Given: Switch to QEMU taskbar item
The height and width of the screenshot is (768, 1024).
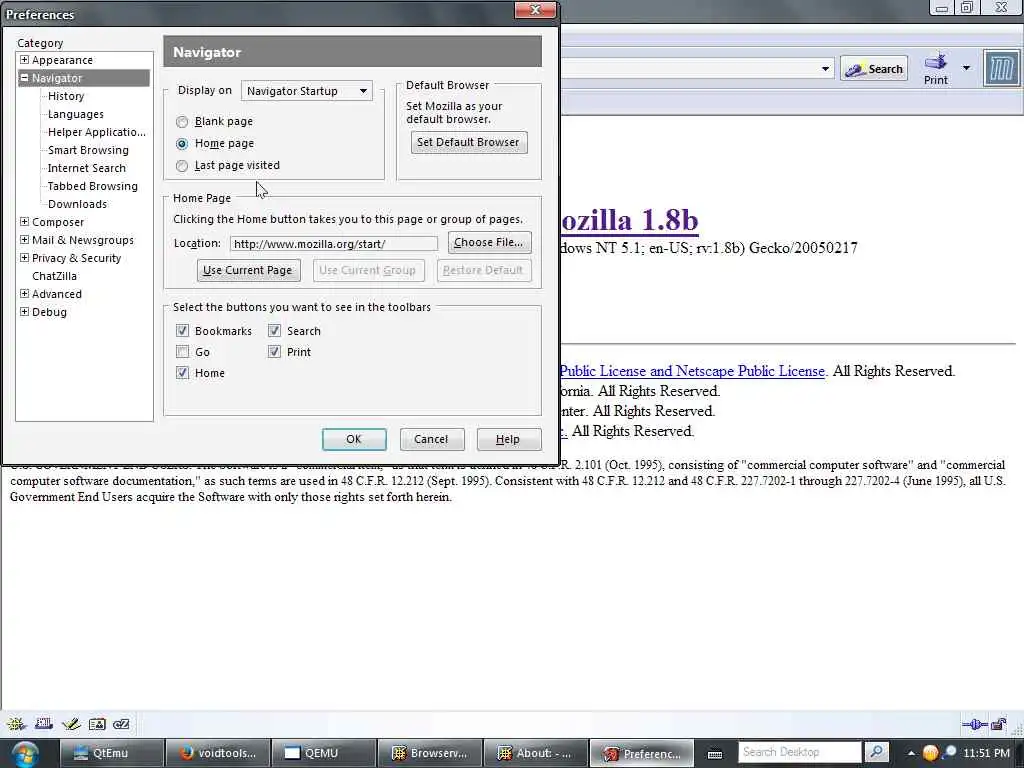Looking at the screenshot, I should 323,753.
